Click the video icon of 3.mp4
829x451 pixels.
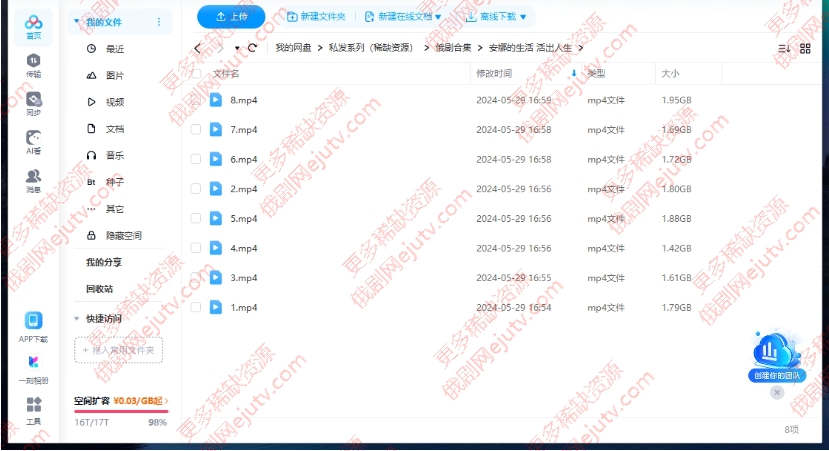click(x=216, y=278)
